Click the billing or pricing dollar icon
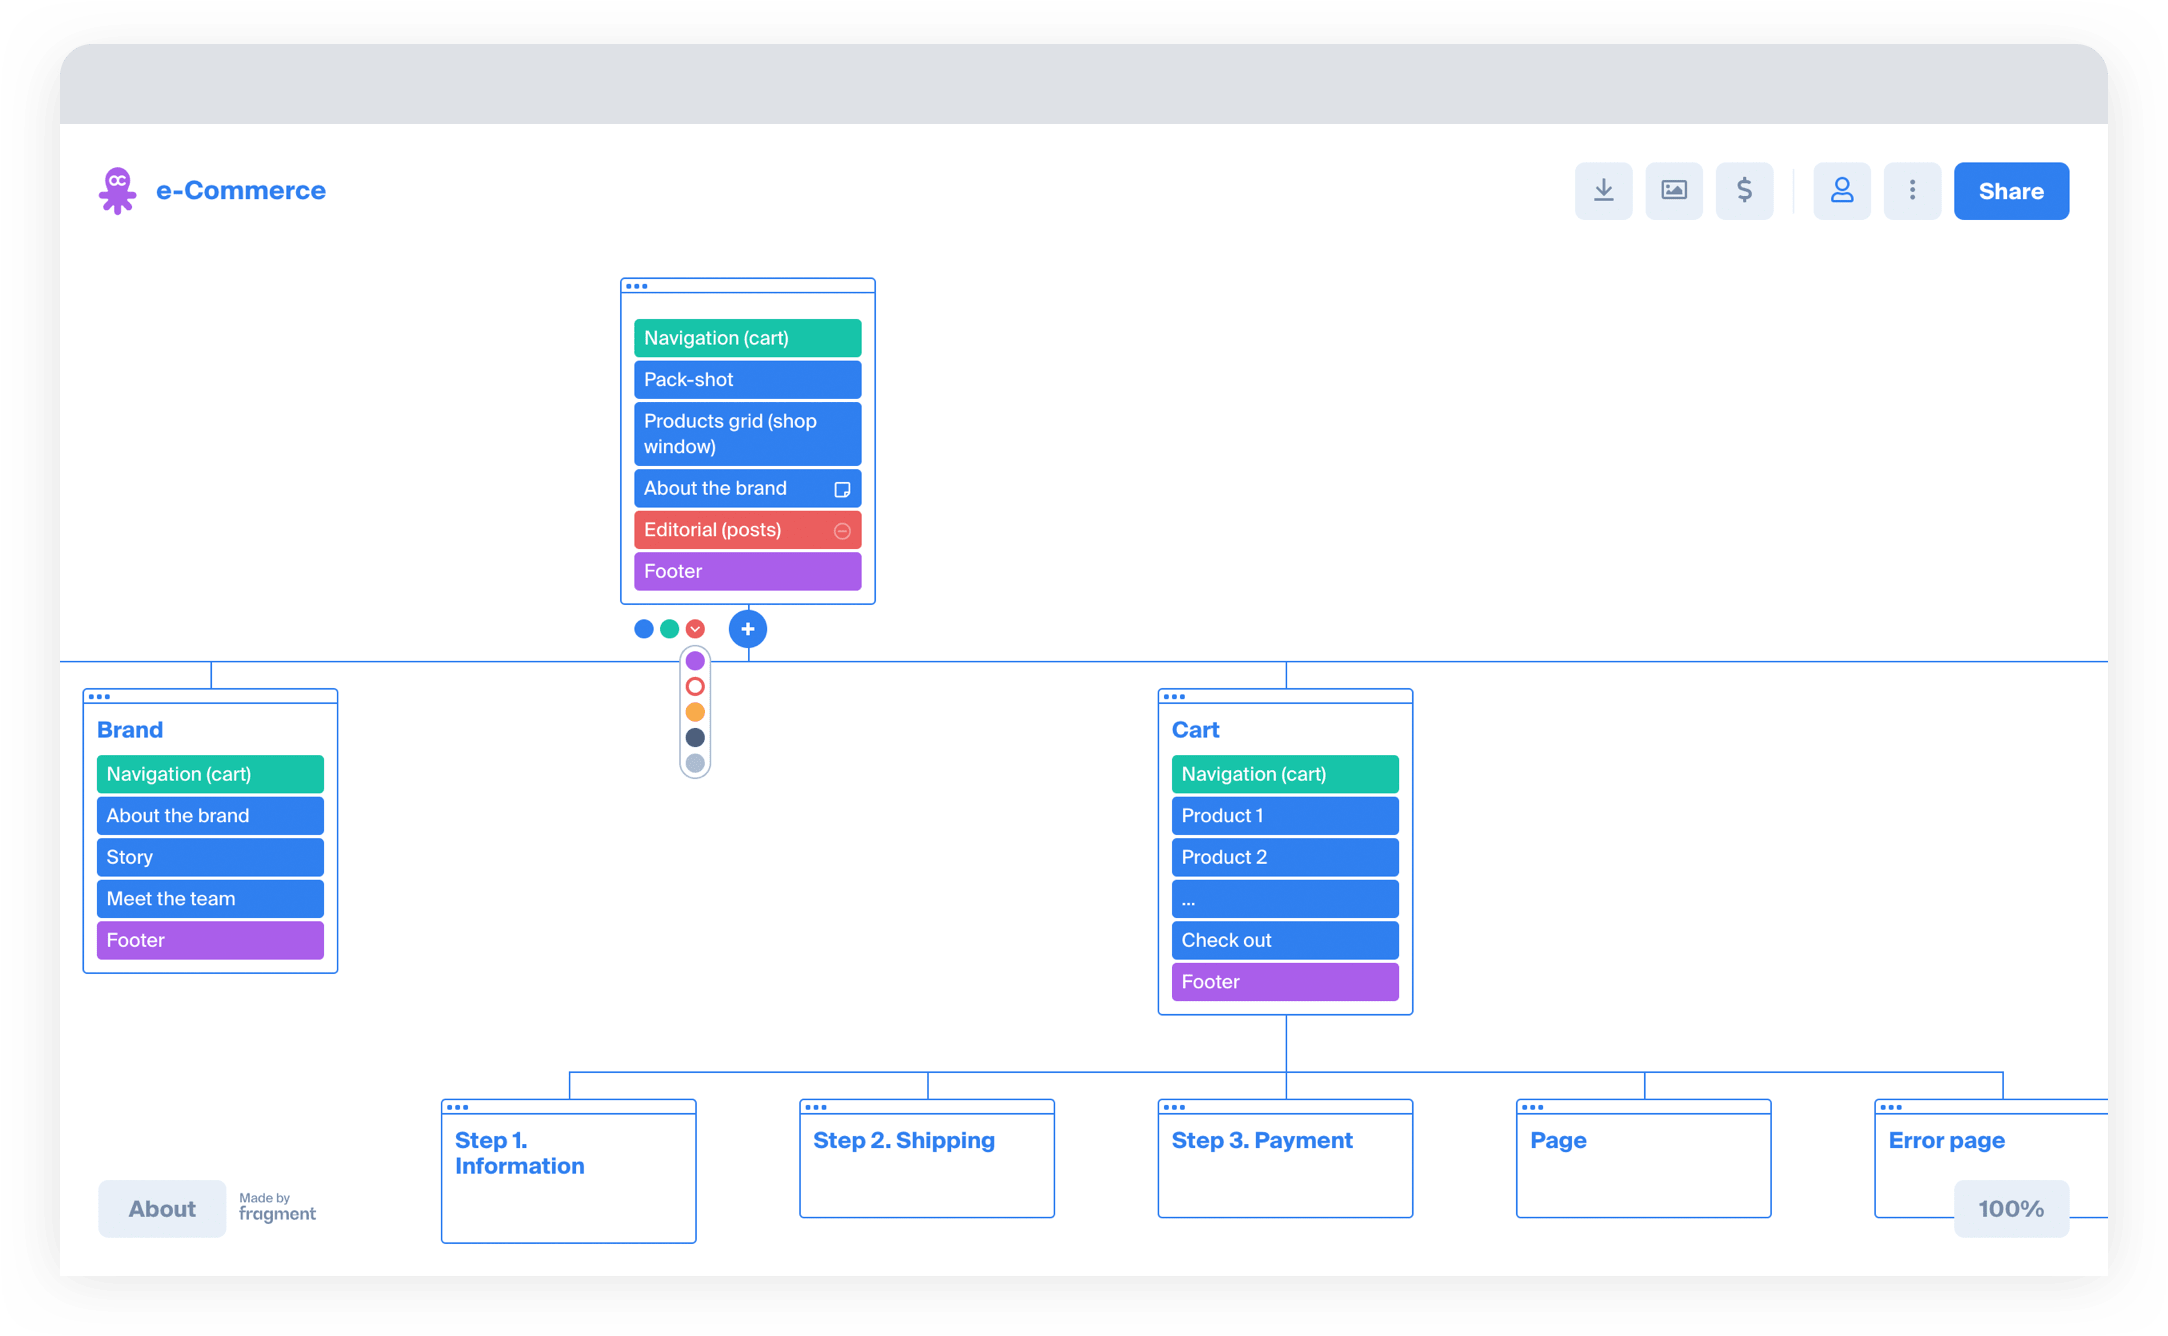Viewport: 2168px width, 1336px height. 1744,190
